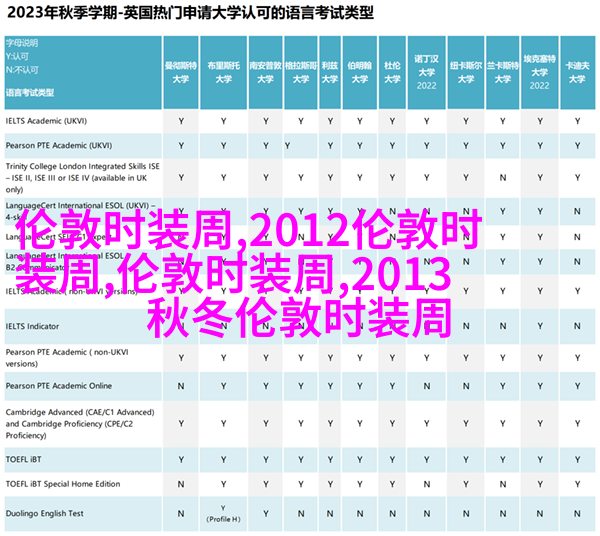
Task: Click the 埃克塞特大学 2022 column header
Action: pos(540,72)
